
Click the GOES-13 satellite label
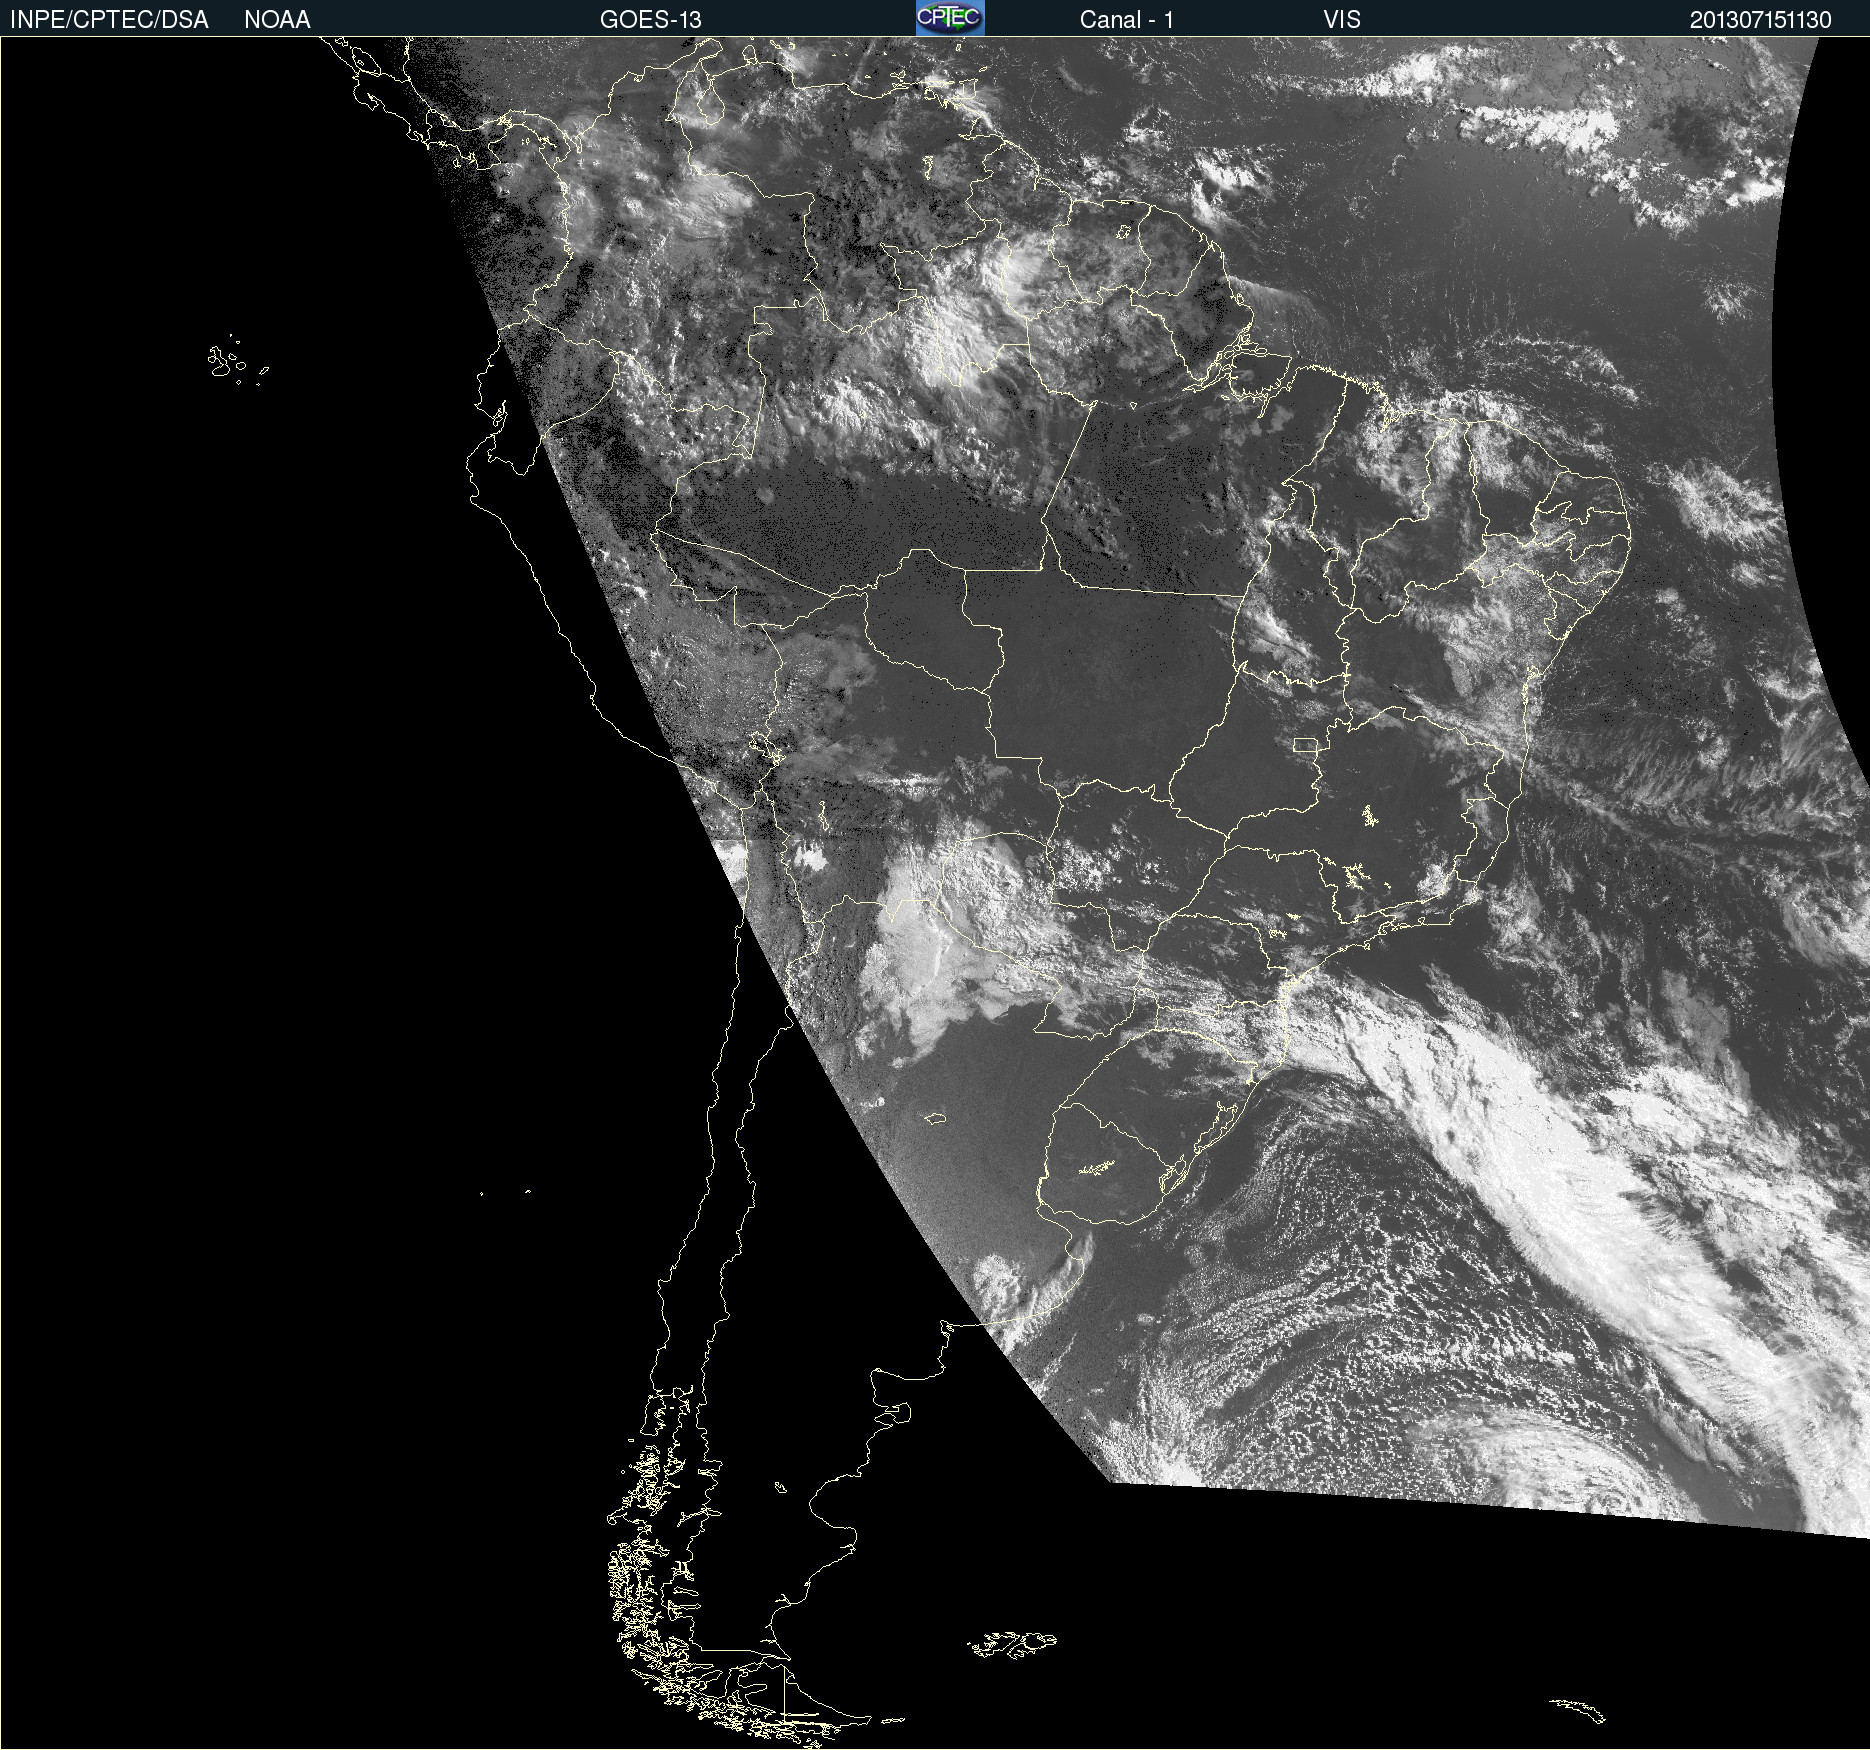650,20
